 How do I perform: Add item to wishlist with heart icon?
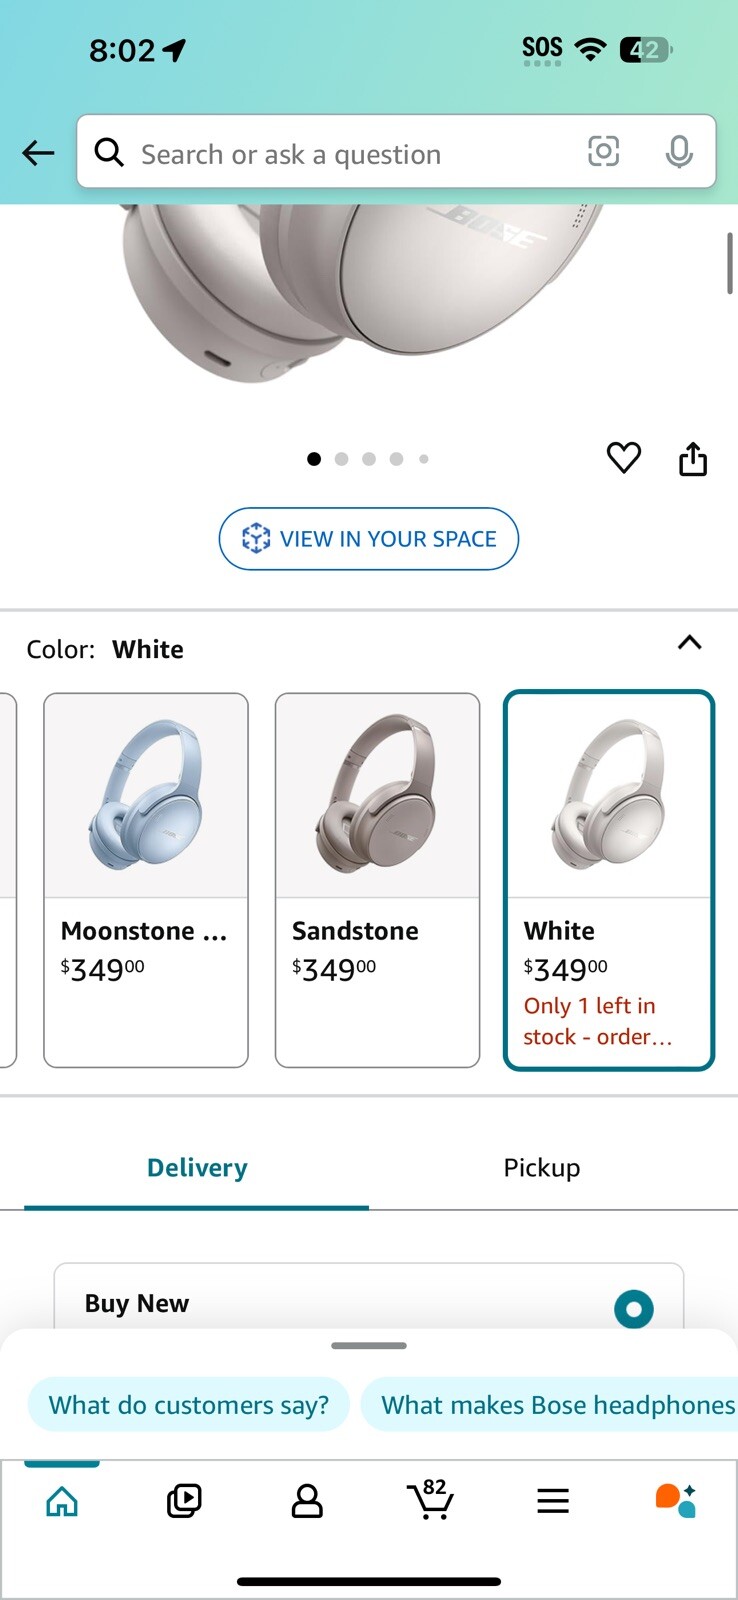coord(624,458)
